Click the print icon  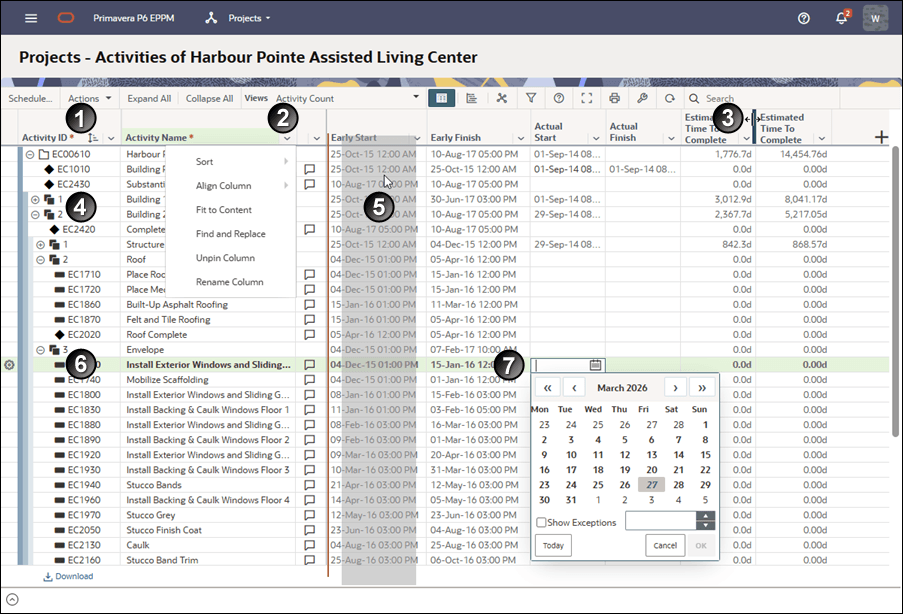pyautogui.click(x=614, y=98)
